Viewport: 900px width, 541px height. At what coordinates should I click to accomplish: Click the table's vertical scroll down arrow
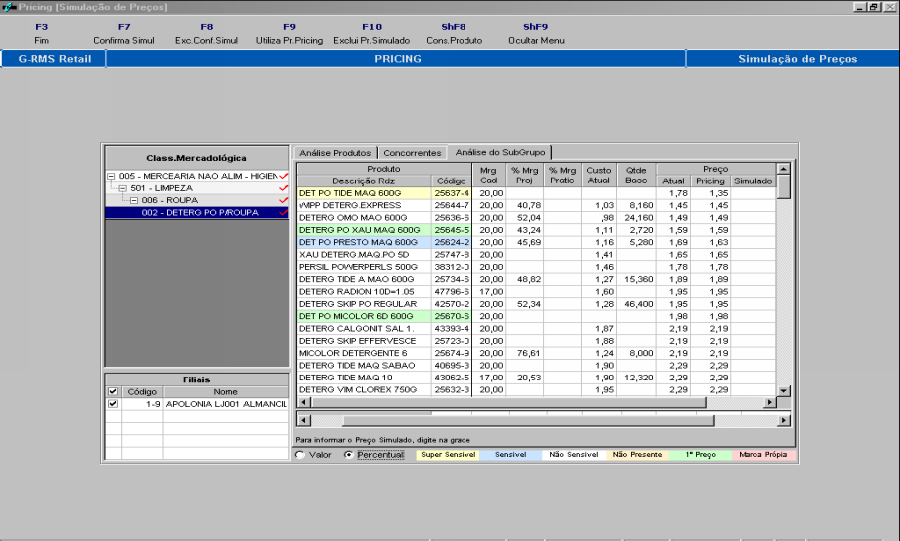coord(784,389)
